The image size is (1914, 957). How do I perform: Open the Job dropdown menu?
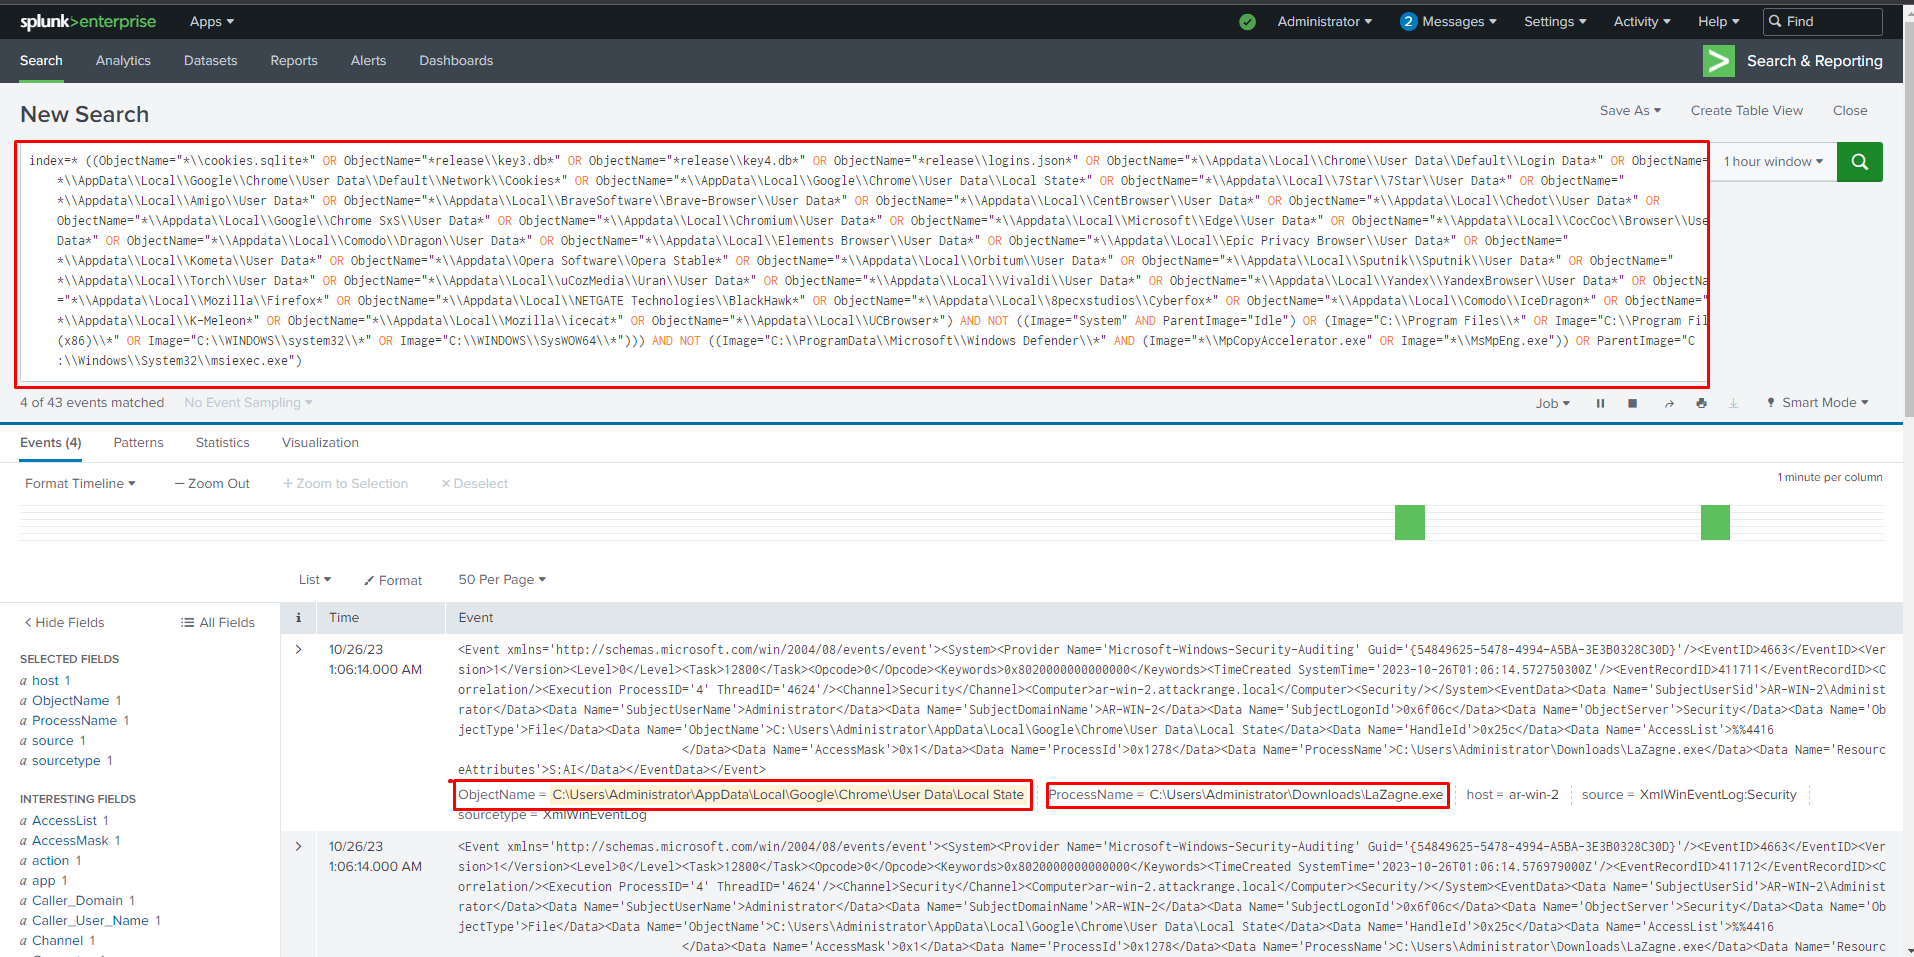coord(1551,403)
